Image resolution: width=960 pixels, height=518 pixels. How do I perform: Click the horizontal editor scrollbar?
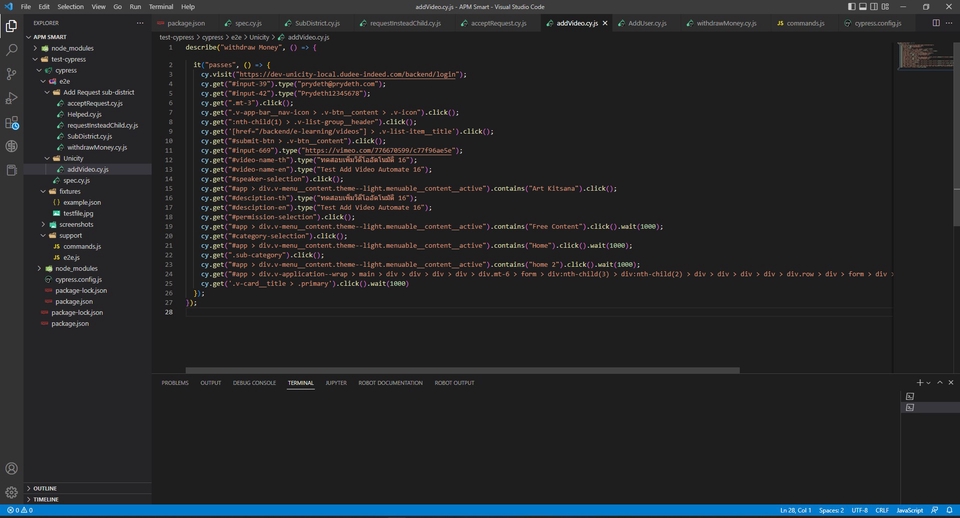pos(462,370)
